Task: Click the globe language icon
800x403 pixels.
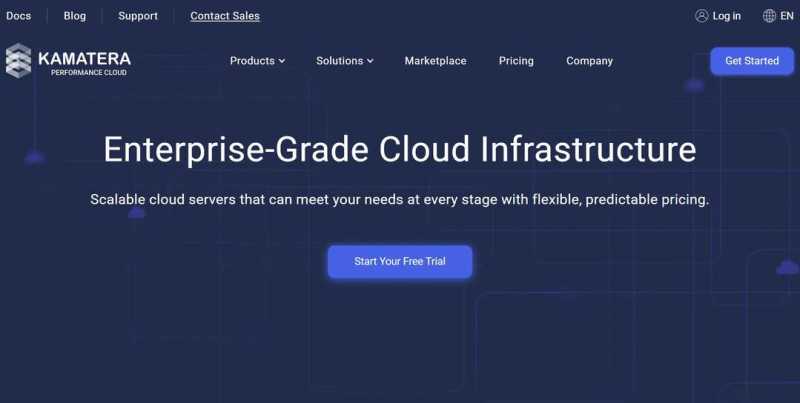Action: [x=769, y=16]
